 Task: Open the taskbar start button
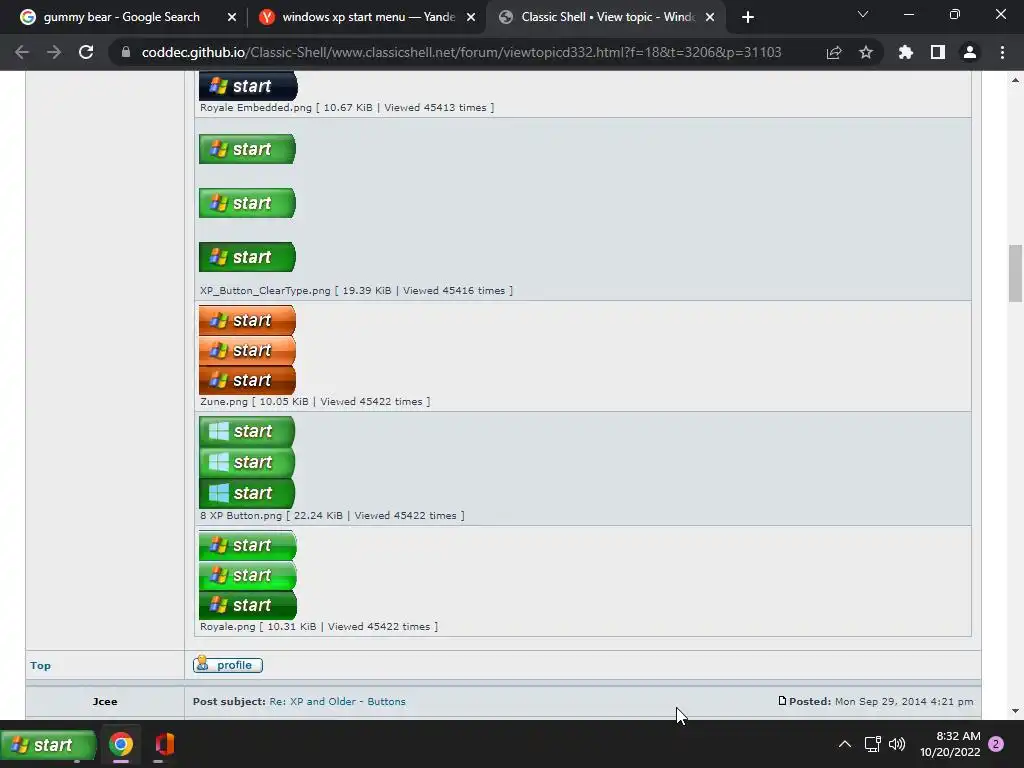[48, 744]
